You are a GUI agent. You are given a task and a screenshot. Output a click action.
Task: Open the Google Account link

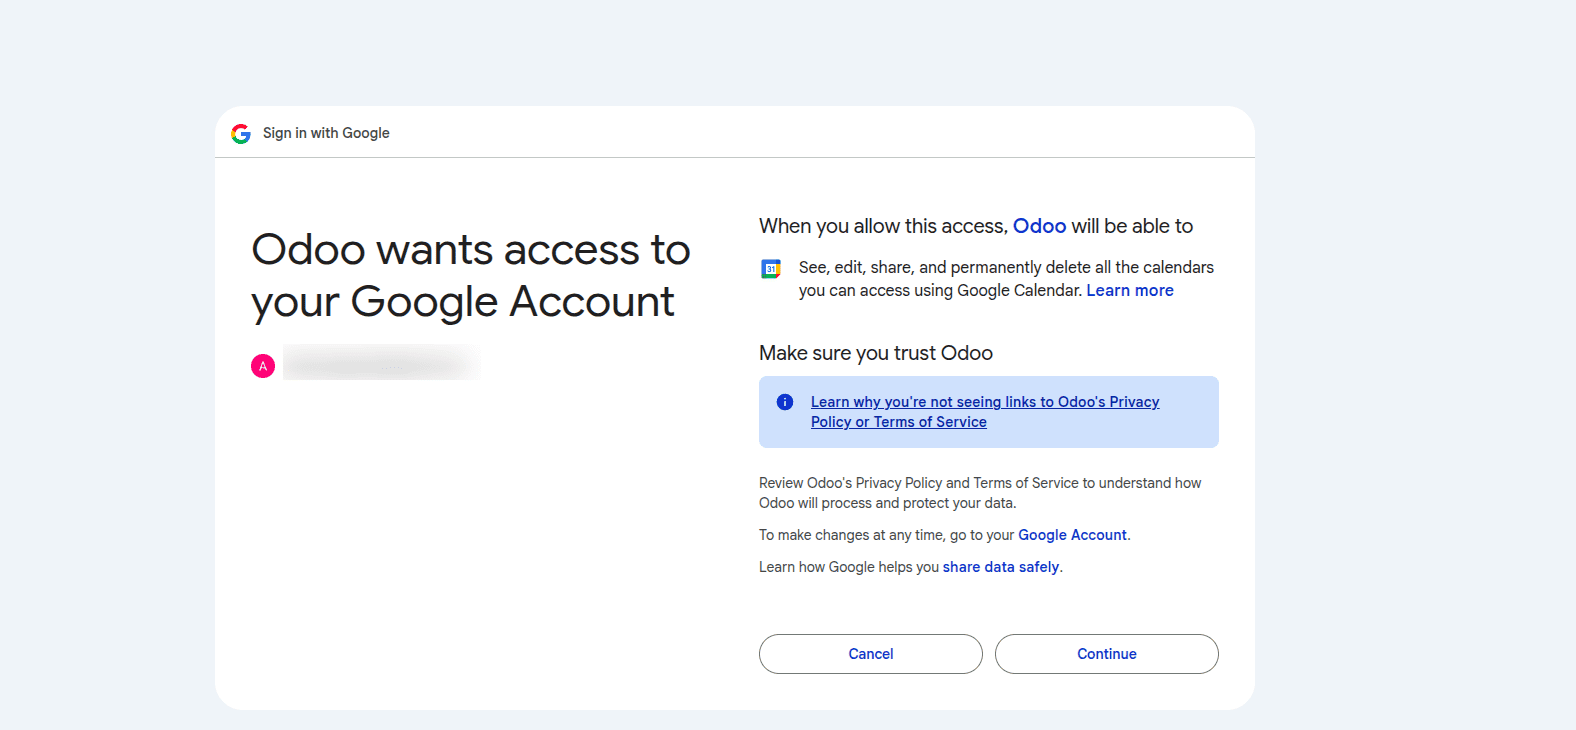point(1072,535)
